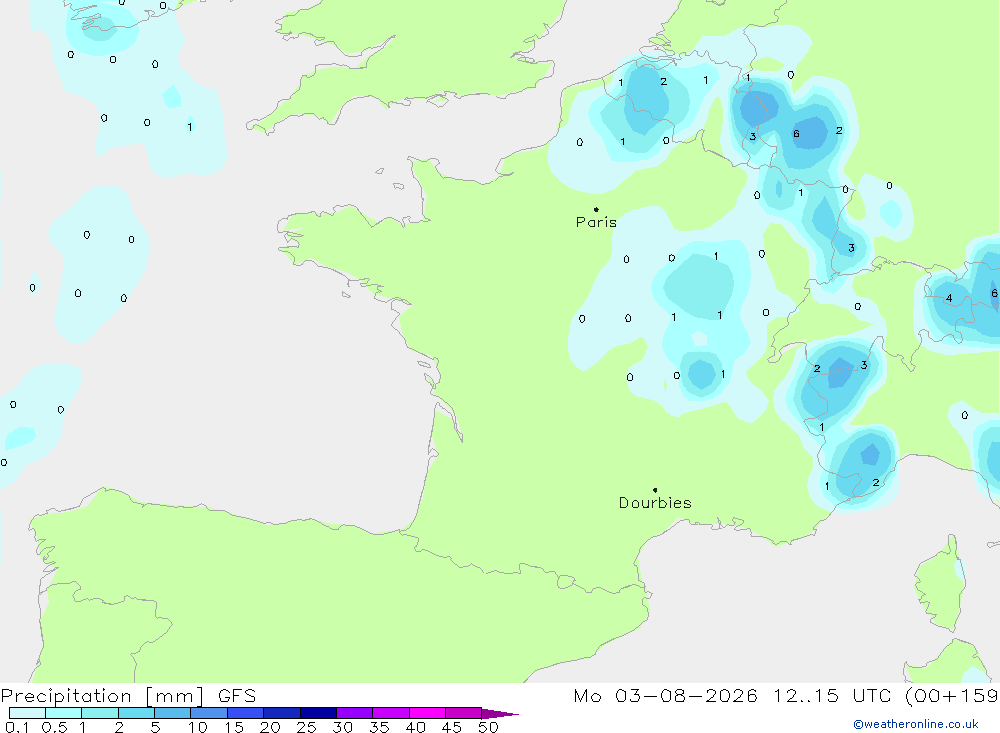1000x733 pixels.
Task: Select the 10–15 mm legend swatch
Action: 209,713
